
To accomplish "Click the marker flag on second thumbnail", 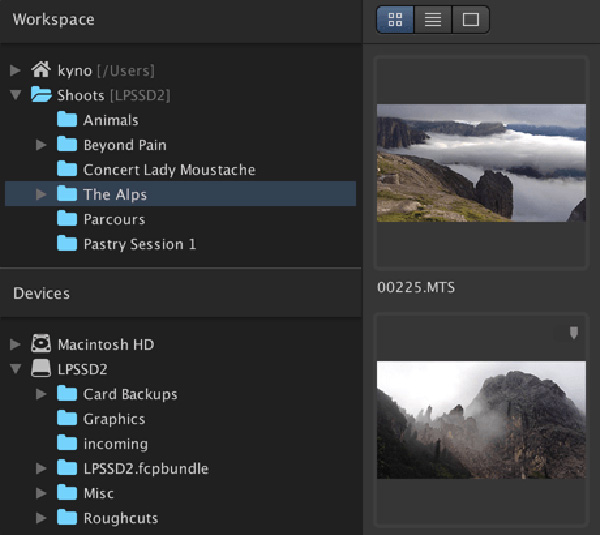I will click(574, 333).
